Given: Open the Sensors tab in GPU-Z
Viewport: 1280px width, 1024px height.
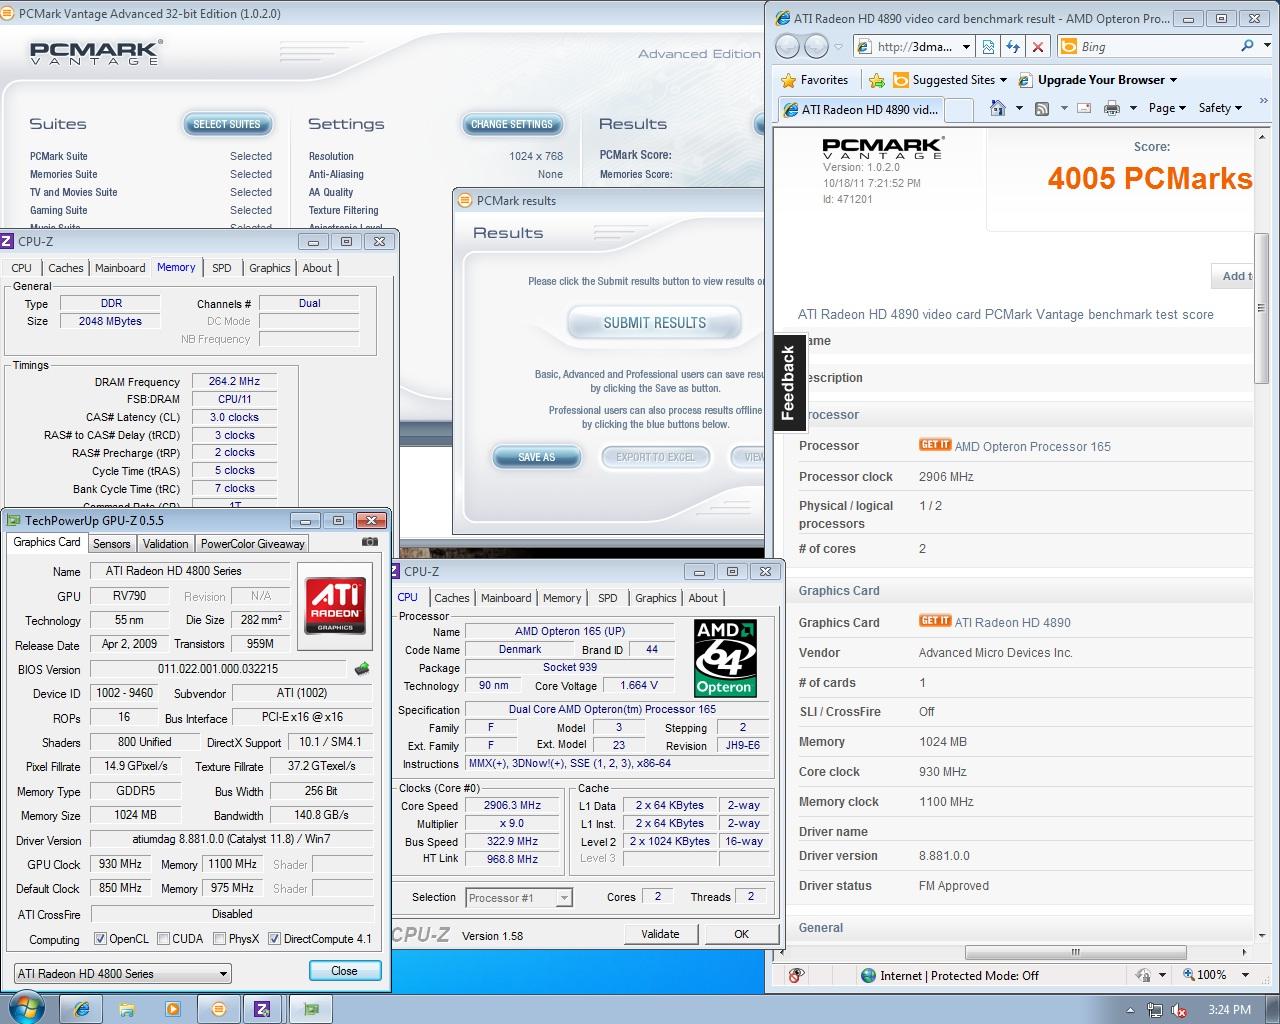Looking at the screenshot, I should [111, 543].
